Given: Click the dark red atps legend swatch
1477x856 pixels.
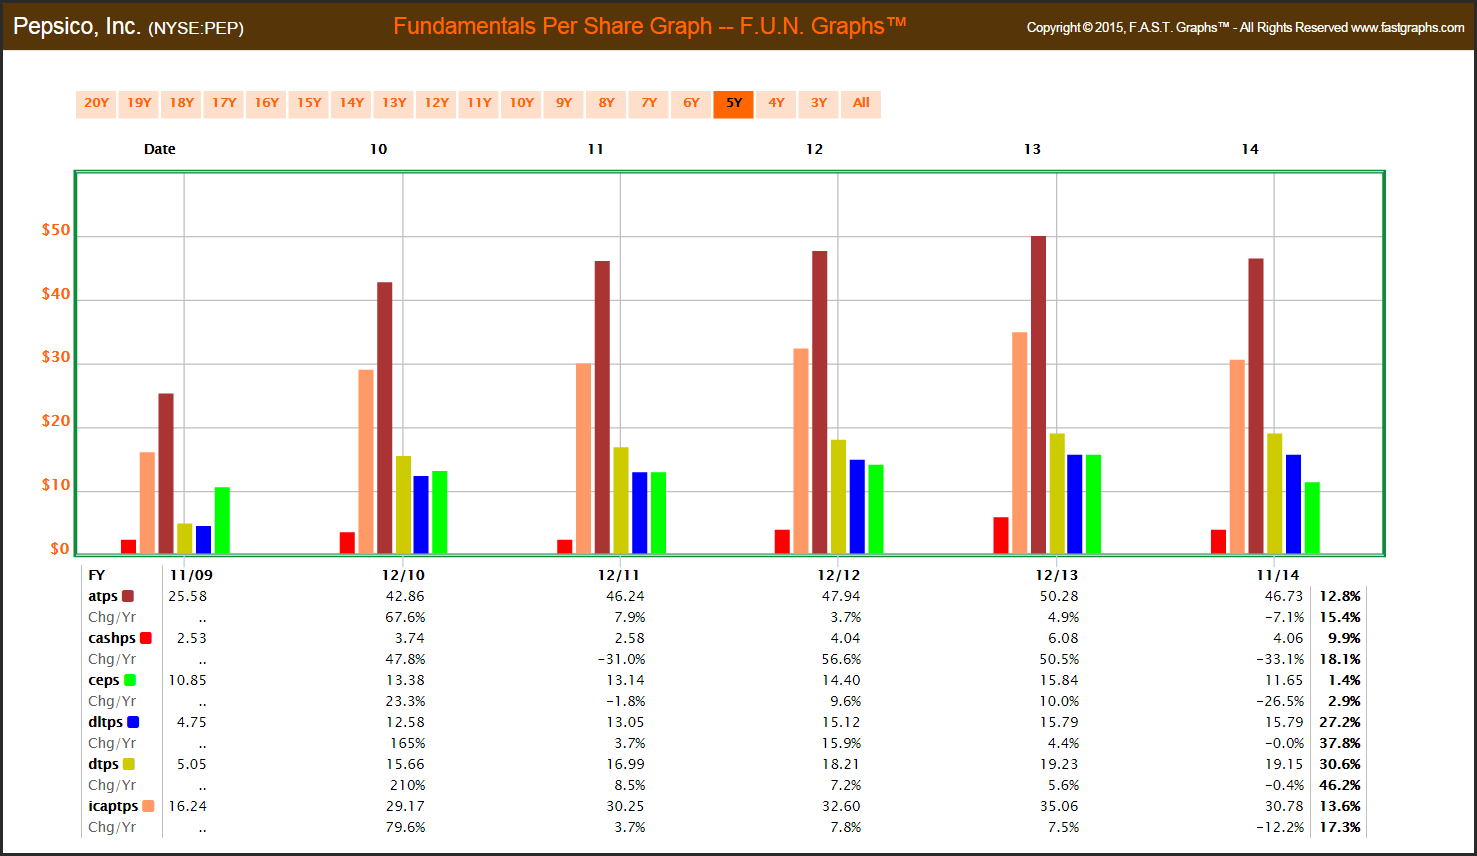Looking at the screenshot, I should pos(128,596).
